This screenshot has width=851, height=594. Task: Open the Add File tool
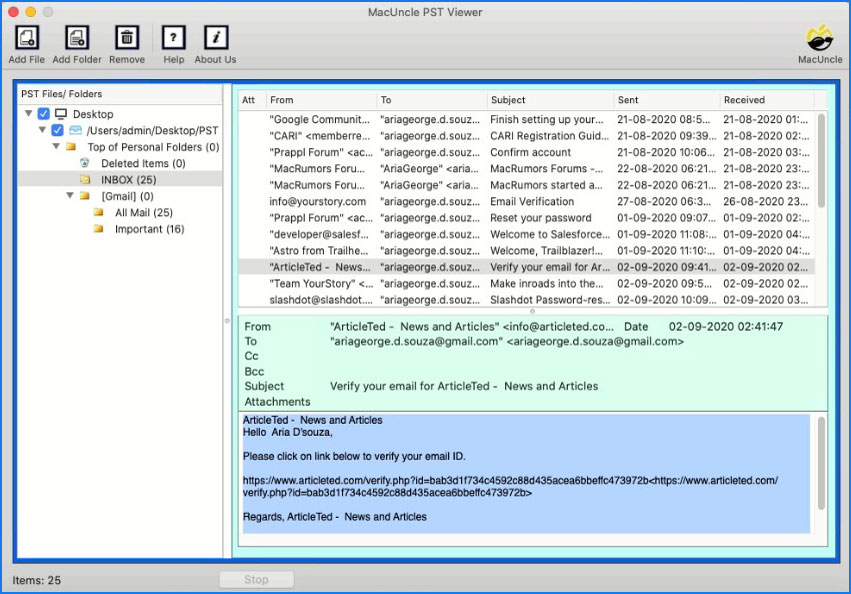(25, 38)
